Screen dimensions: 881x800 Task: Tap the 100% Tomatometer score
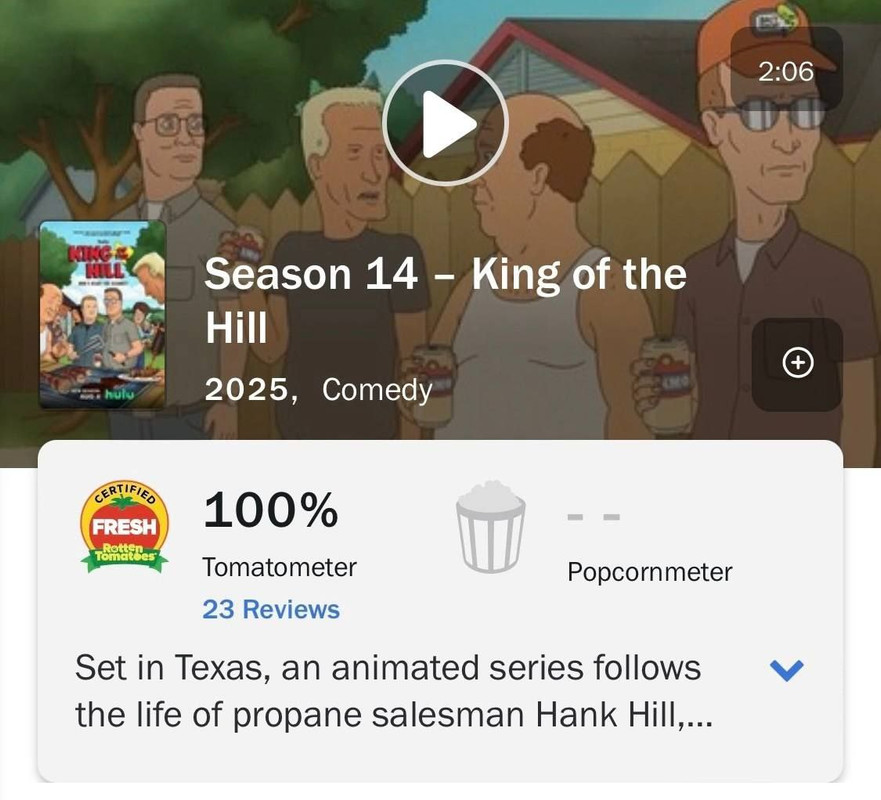click(x=271, y=510)
